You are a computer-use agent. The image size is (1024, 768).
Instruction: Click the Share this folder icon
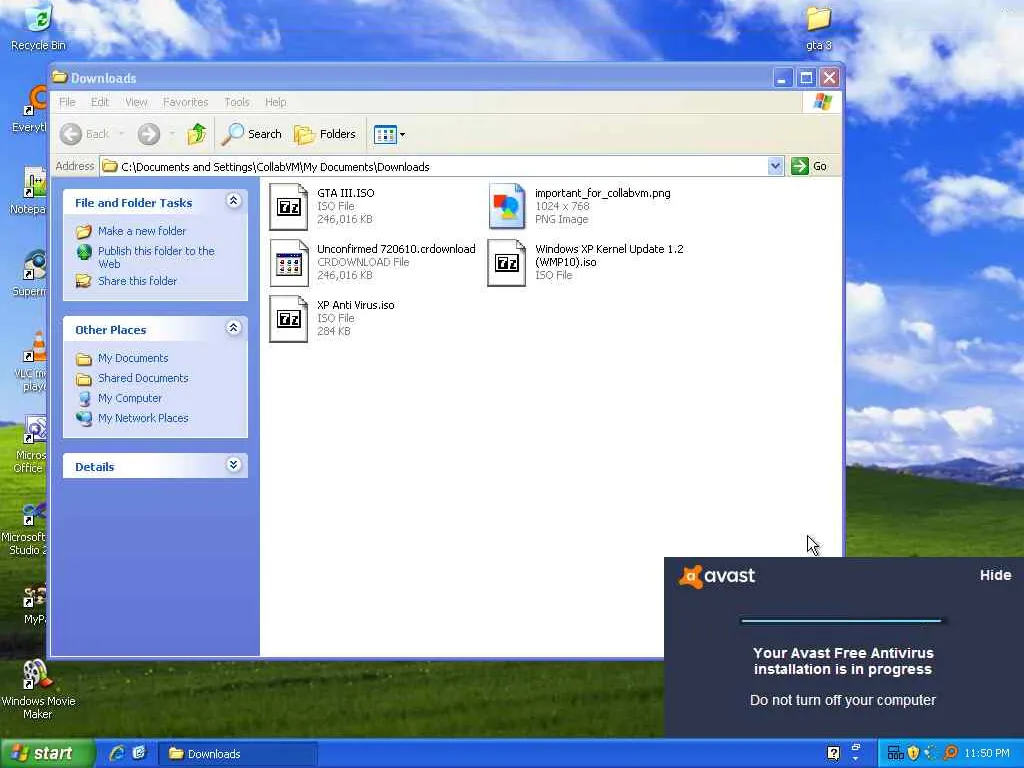[84, 281]
